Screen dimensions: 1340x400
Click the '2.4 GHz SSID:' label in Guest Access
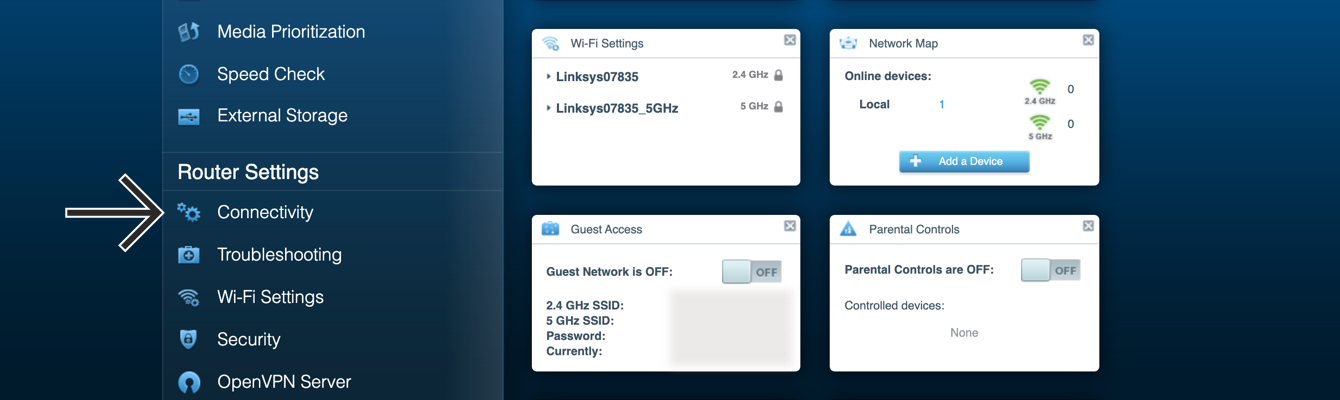coord(585,305)
